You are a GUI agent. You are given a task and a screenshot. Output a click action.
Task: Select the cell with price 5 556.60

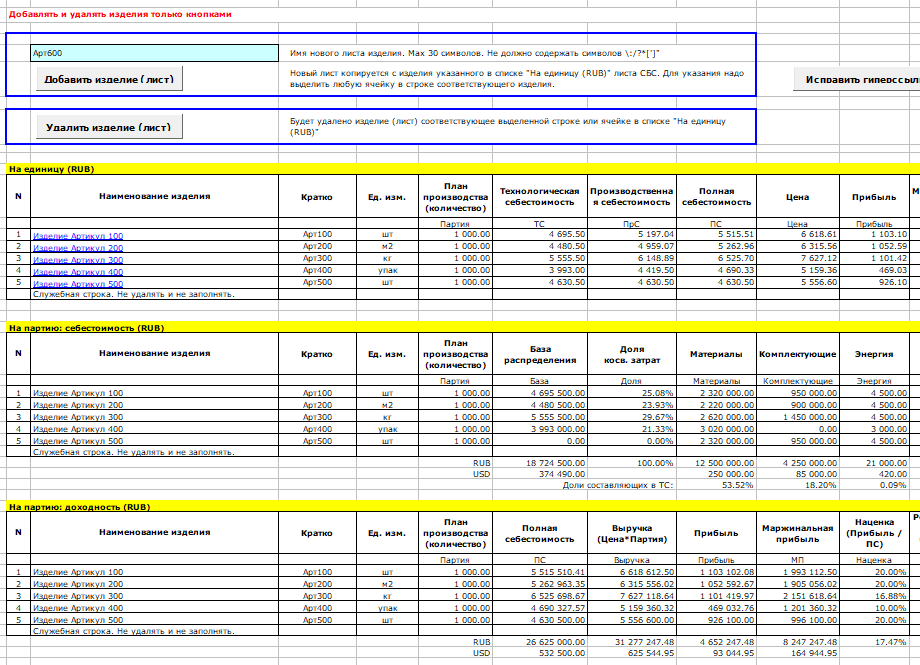(797, 282)
